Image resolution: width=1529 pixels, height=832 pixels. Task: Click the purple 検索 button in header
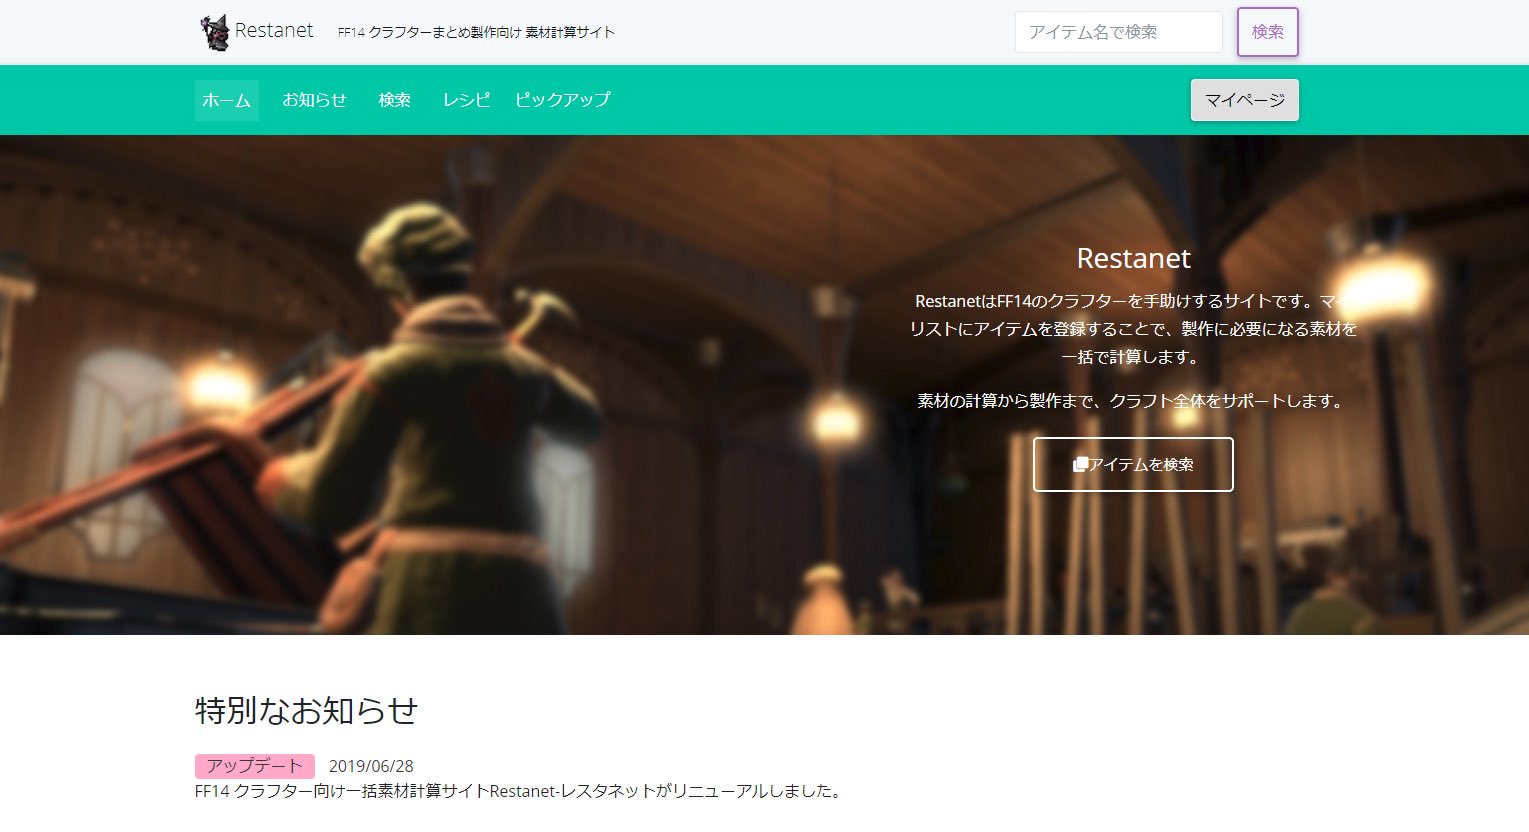pyautogui.click(x=1267, y=32)
